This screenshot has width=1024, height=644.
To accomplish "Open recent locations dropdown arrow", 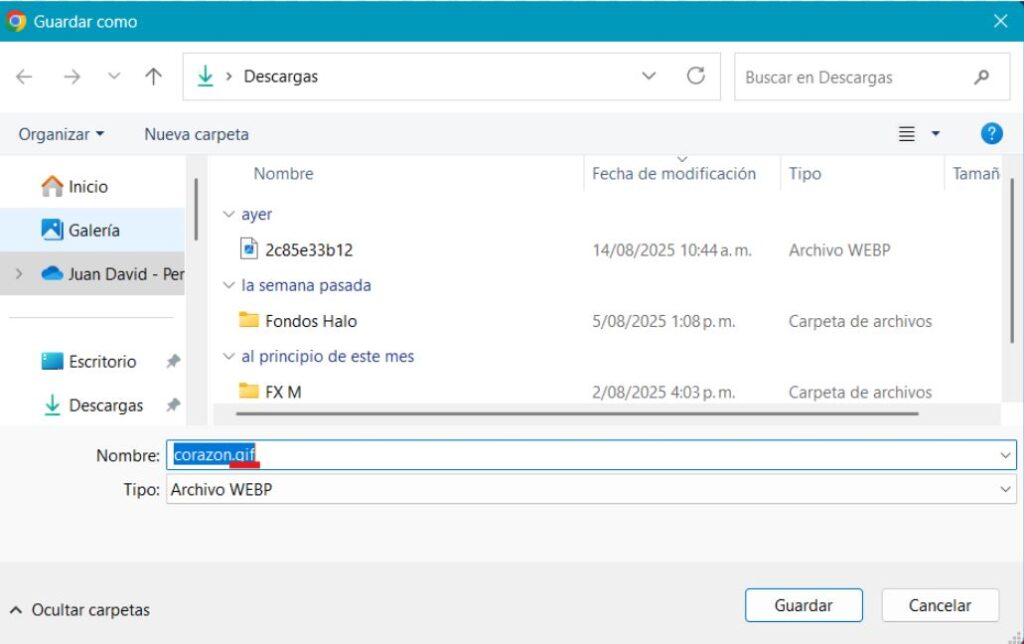I will [114, 77].
